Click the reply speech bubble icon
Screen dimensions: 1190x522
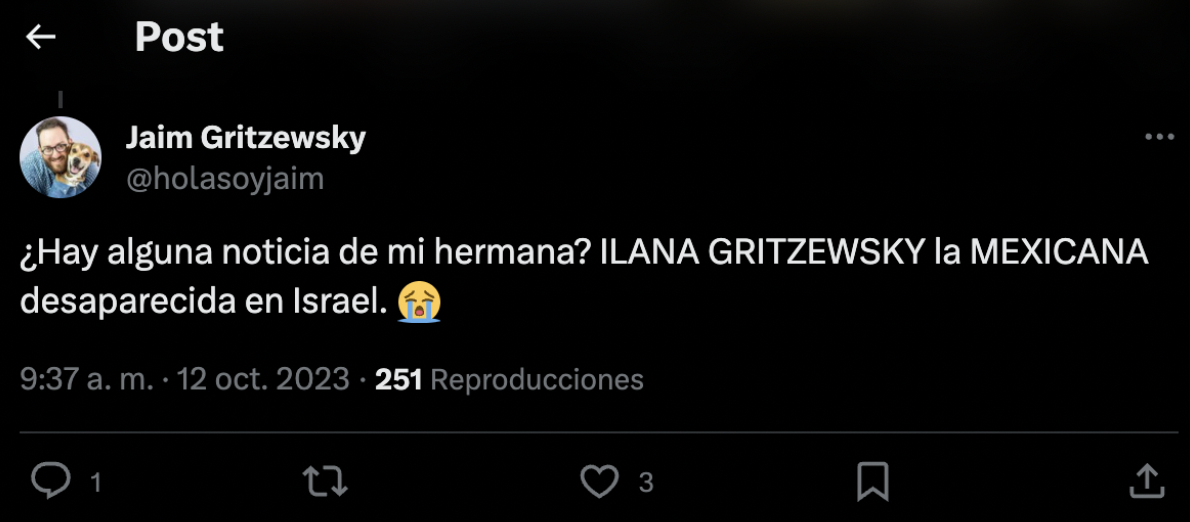[50, 481]
